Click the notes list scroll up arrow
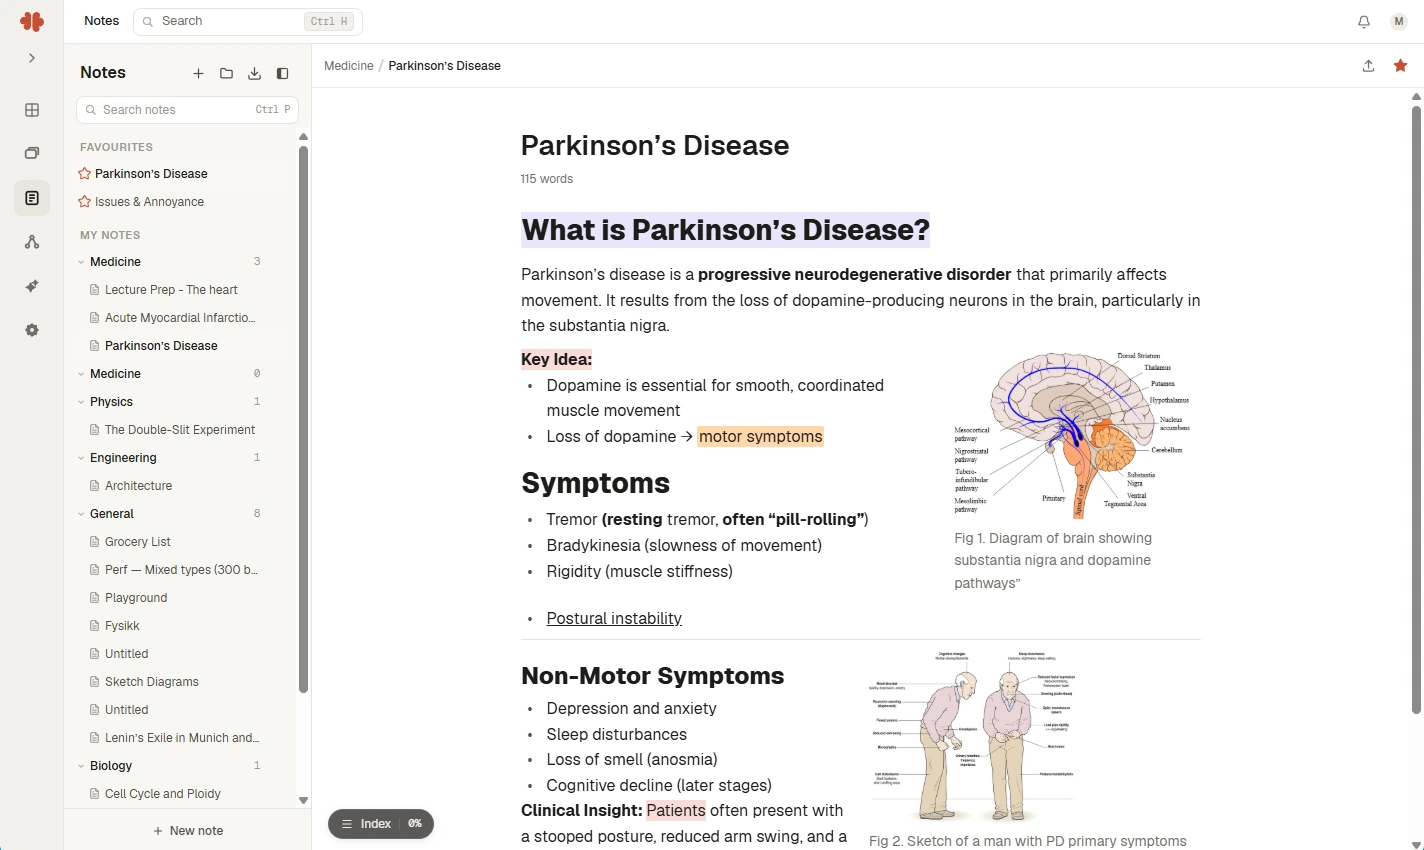The height and width of the screenshot is (850, 1424). coord(303,137)
